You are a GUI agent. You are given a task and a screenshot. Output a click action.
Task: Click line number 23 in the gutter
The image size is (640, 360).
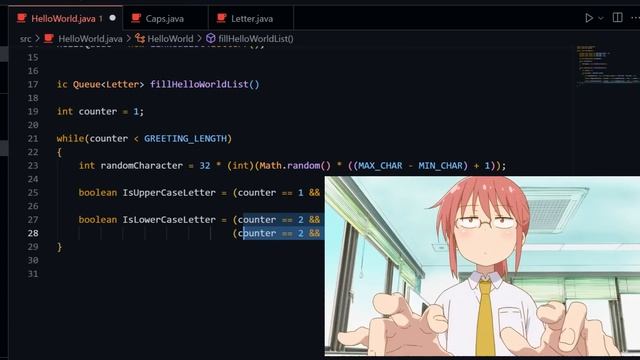[x=33, y=166]
